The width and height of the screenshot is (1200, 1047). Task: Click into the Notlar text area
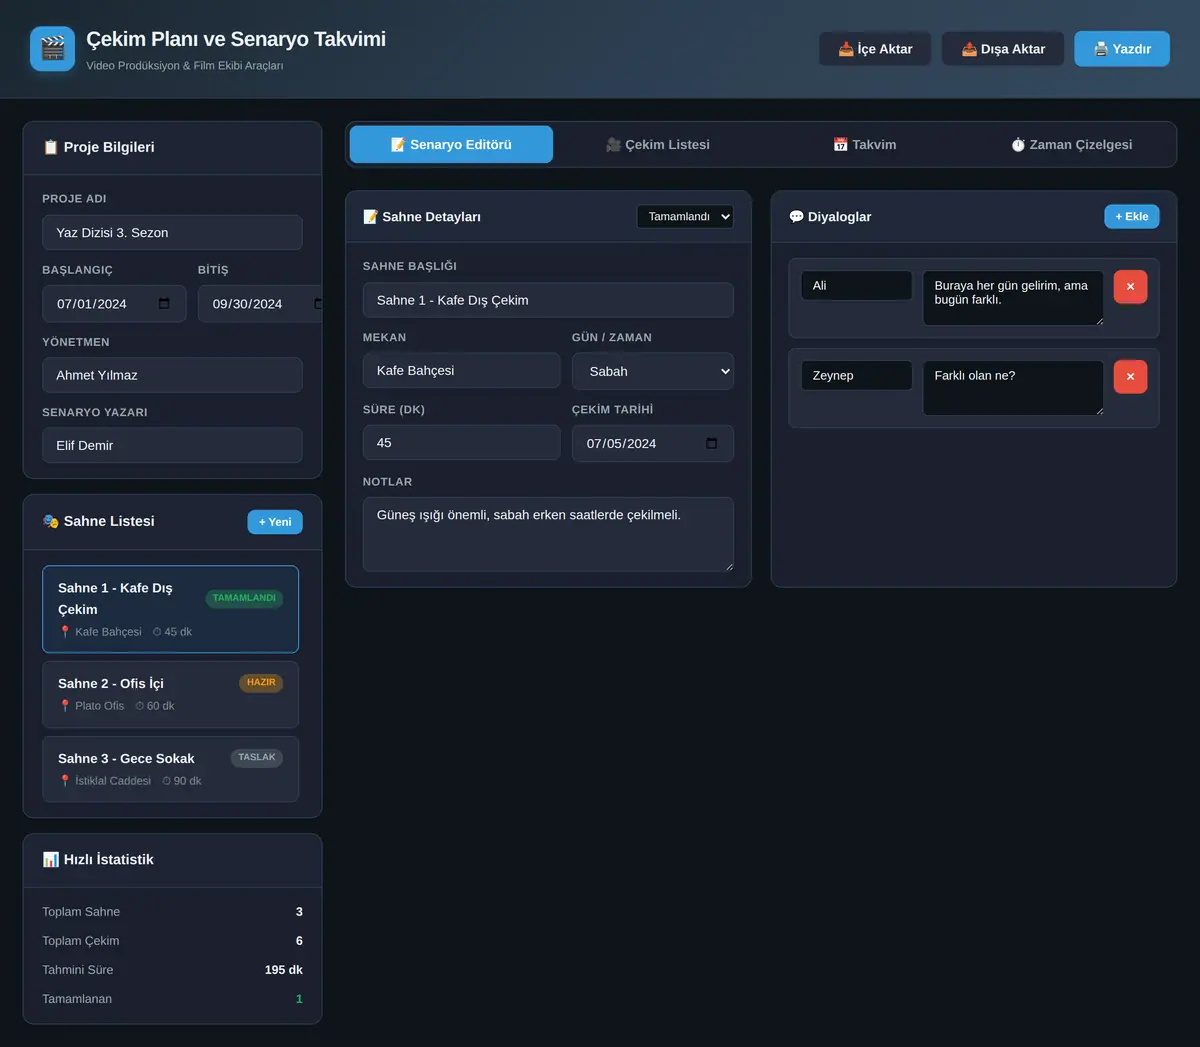pyautogui.click(x=548, y=534)
